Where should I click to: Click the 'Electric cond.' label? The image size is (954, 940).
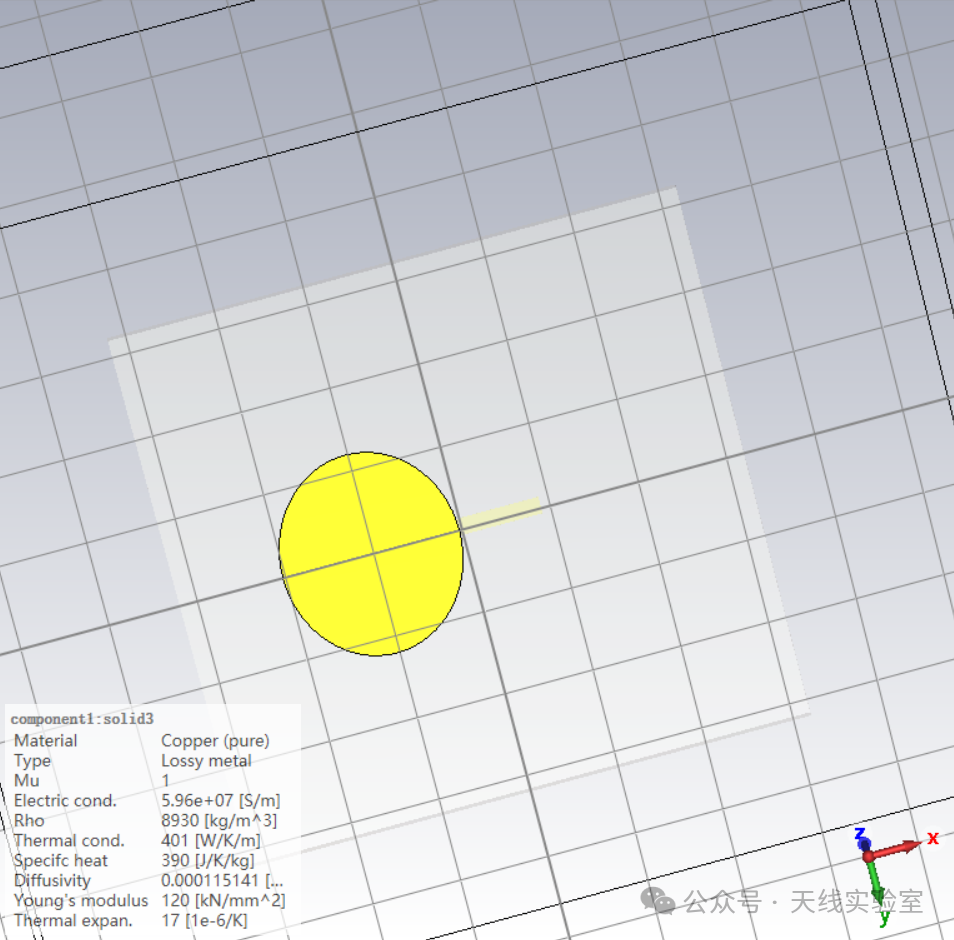[x=64, y=800]
